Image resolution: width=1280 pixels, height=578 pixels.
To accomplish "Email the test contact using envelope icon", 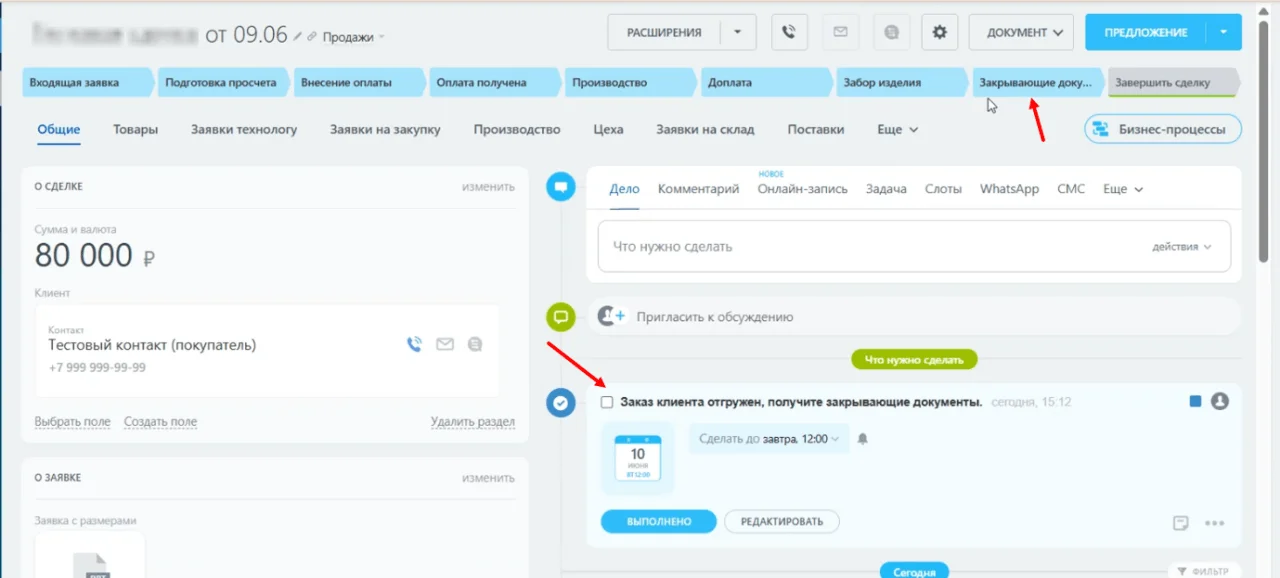I will click(x=445, y=344).
